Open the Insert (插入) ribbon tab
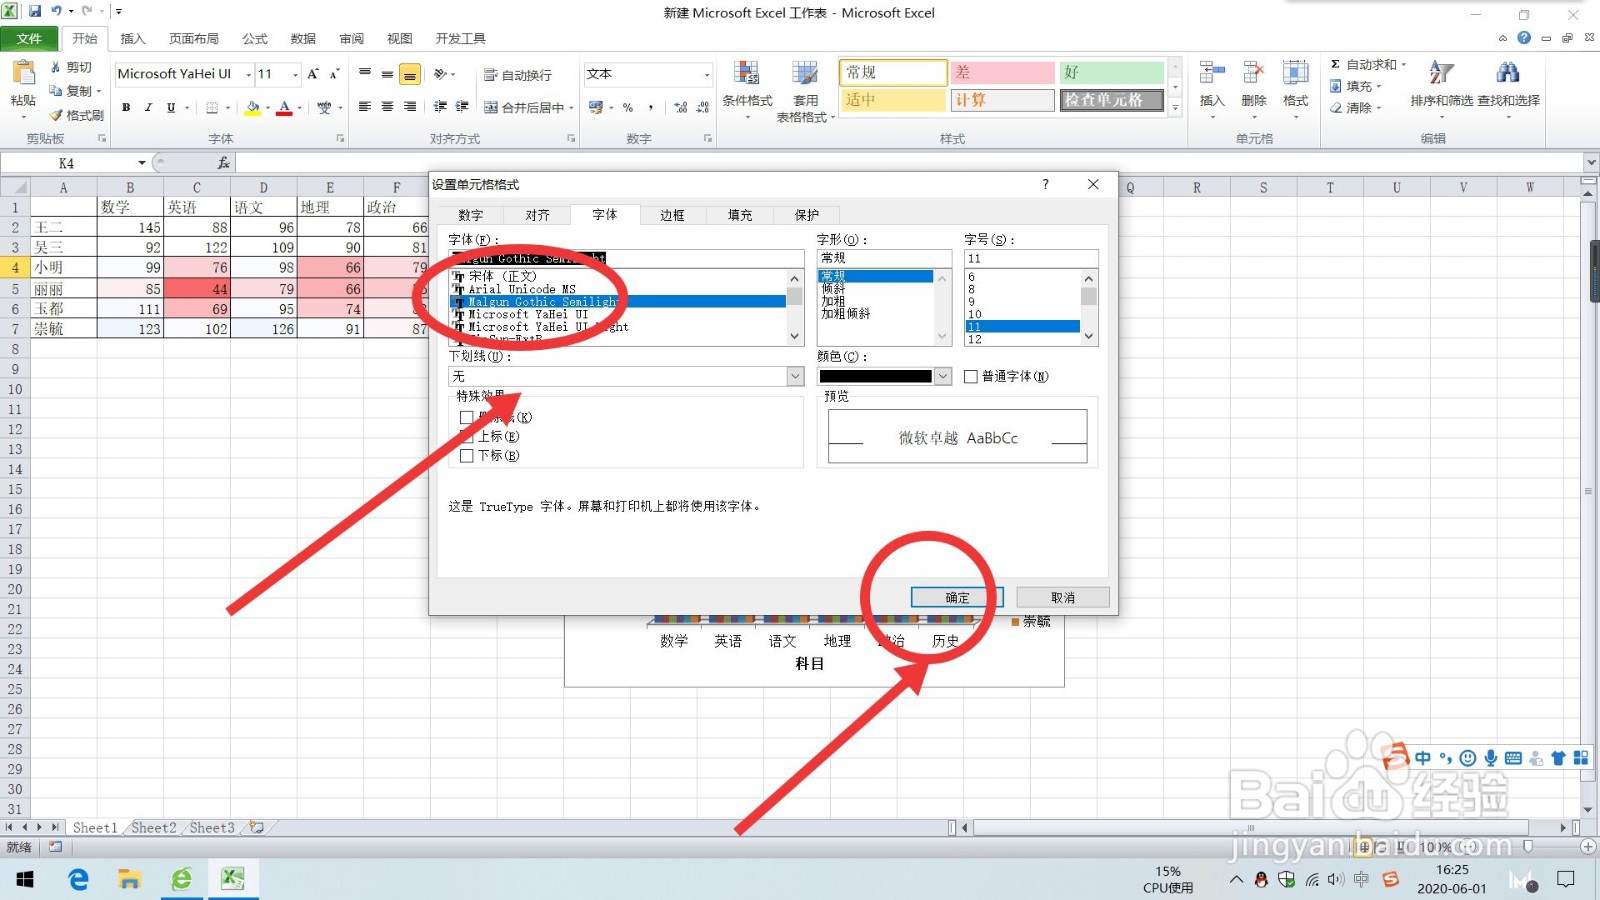1600x900 pixels. click(133, 38)
